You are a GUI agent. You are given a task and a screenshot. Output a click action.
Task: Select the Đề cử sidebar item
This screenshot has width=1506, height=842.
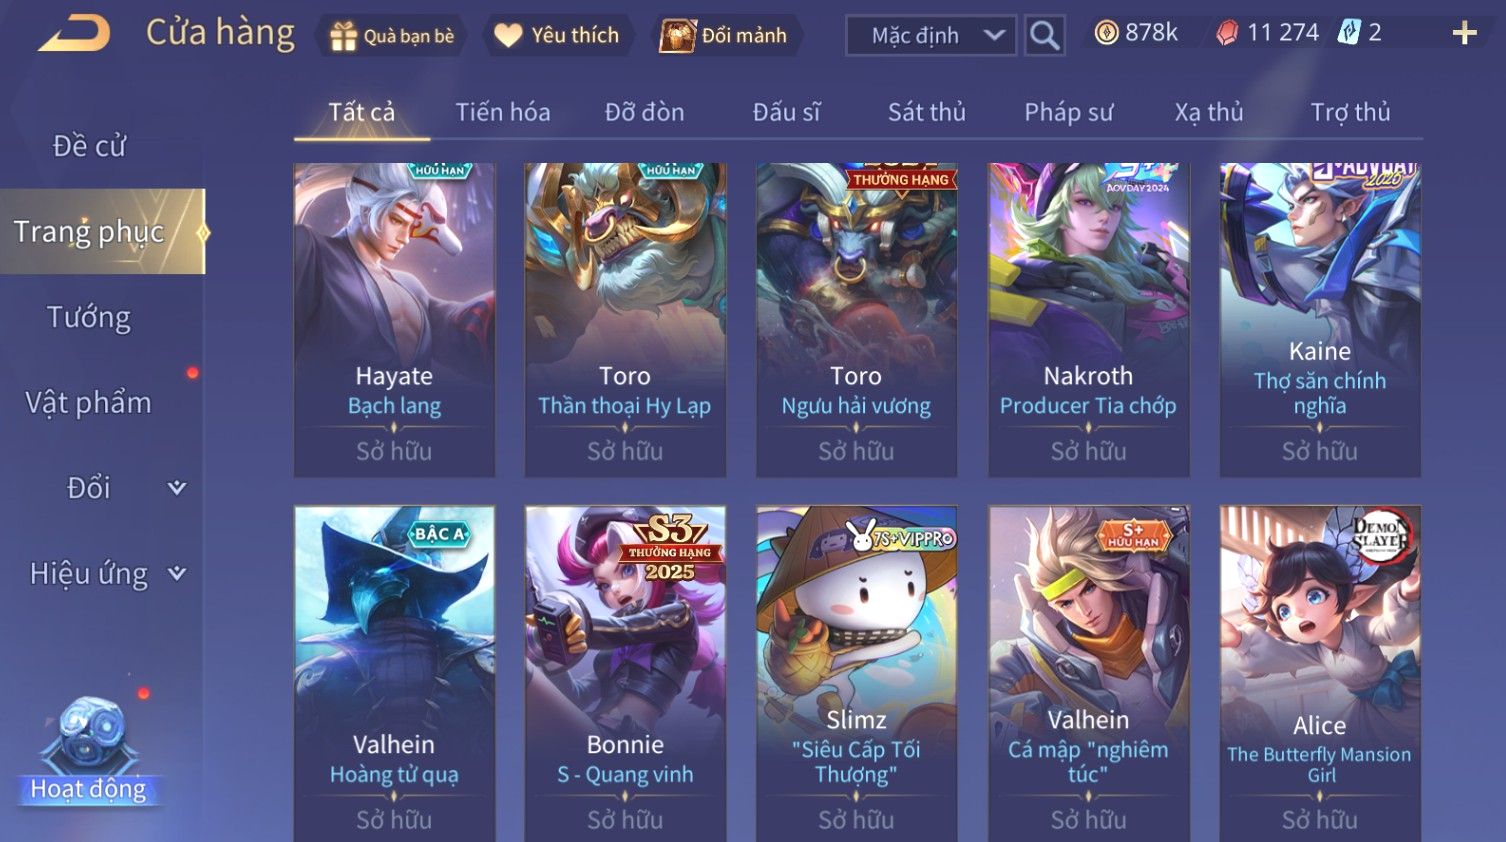click(89, 146)
